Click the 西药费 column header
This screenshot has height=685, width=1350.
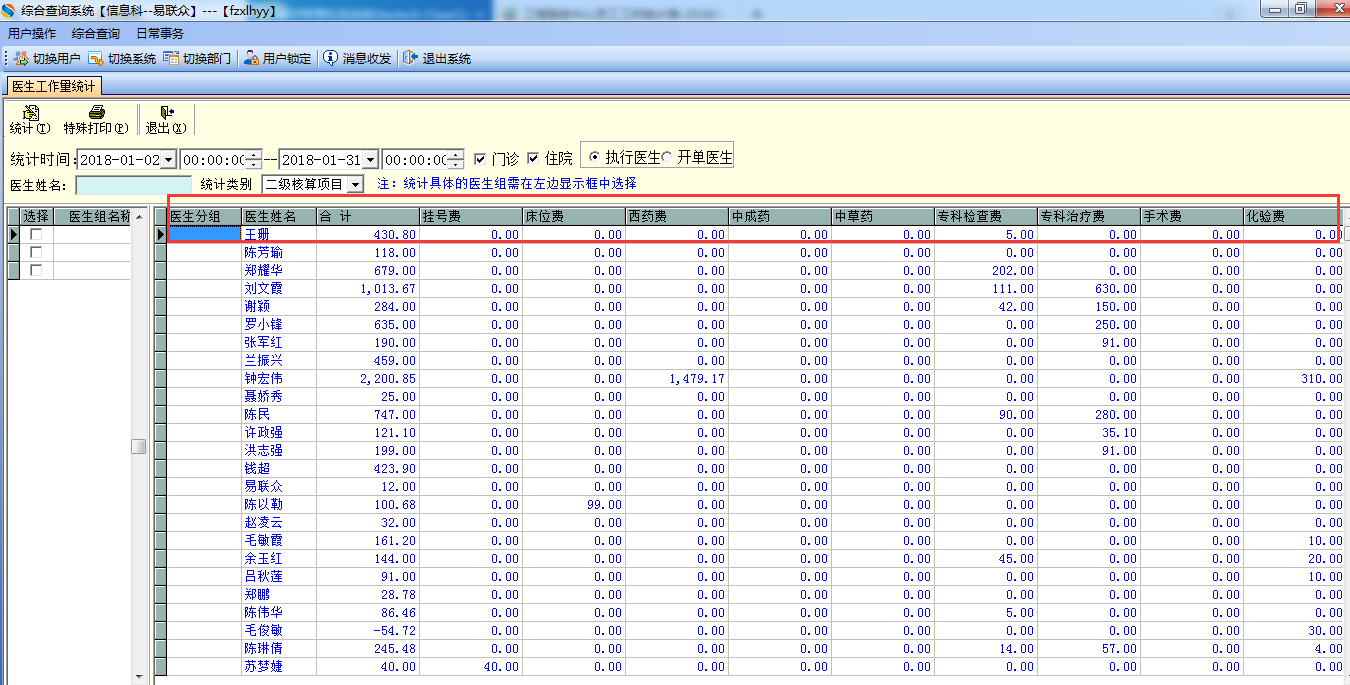(677, 216)
